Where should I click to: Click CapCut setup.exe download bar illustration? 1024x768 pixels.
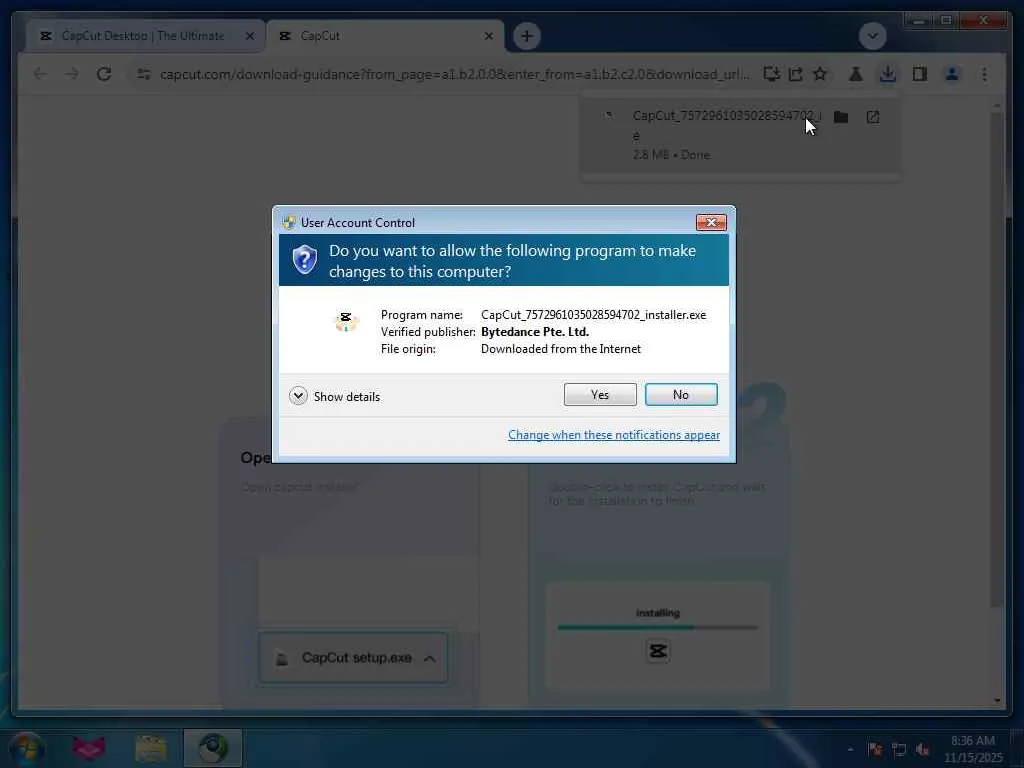click(353, 658)
